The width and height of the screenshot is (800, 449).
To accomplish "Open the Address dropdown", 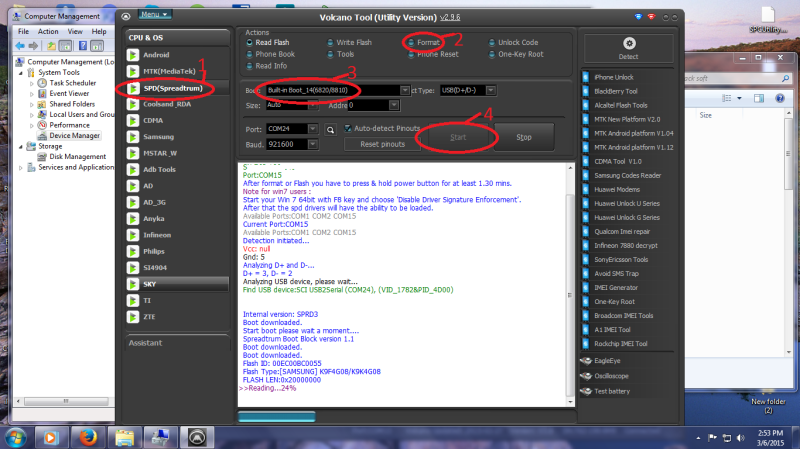I will 393,105.
